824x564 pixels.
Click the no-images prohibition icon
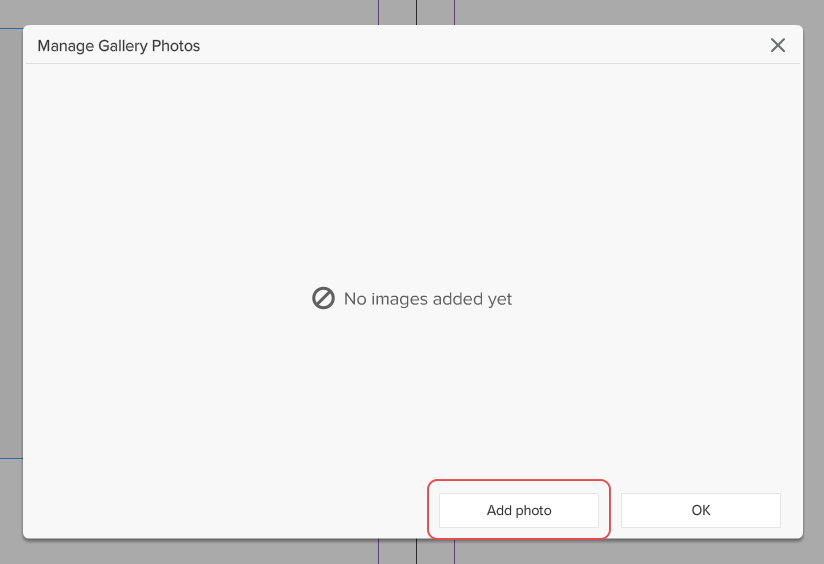[323, 298]
